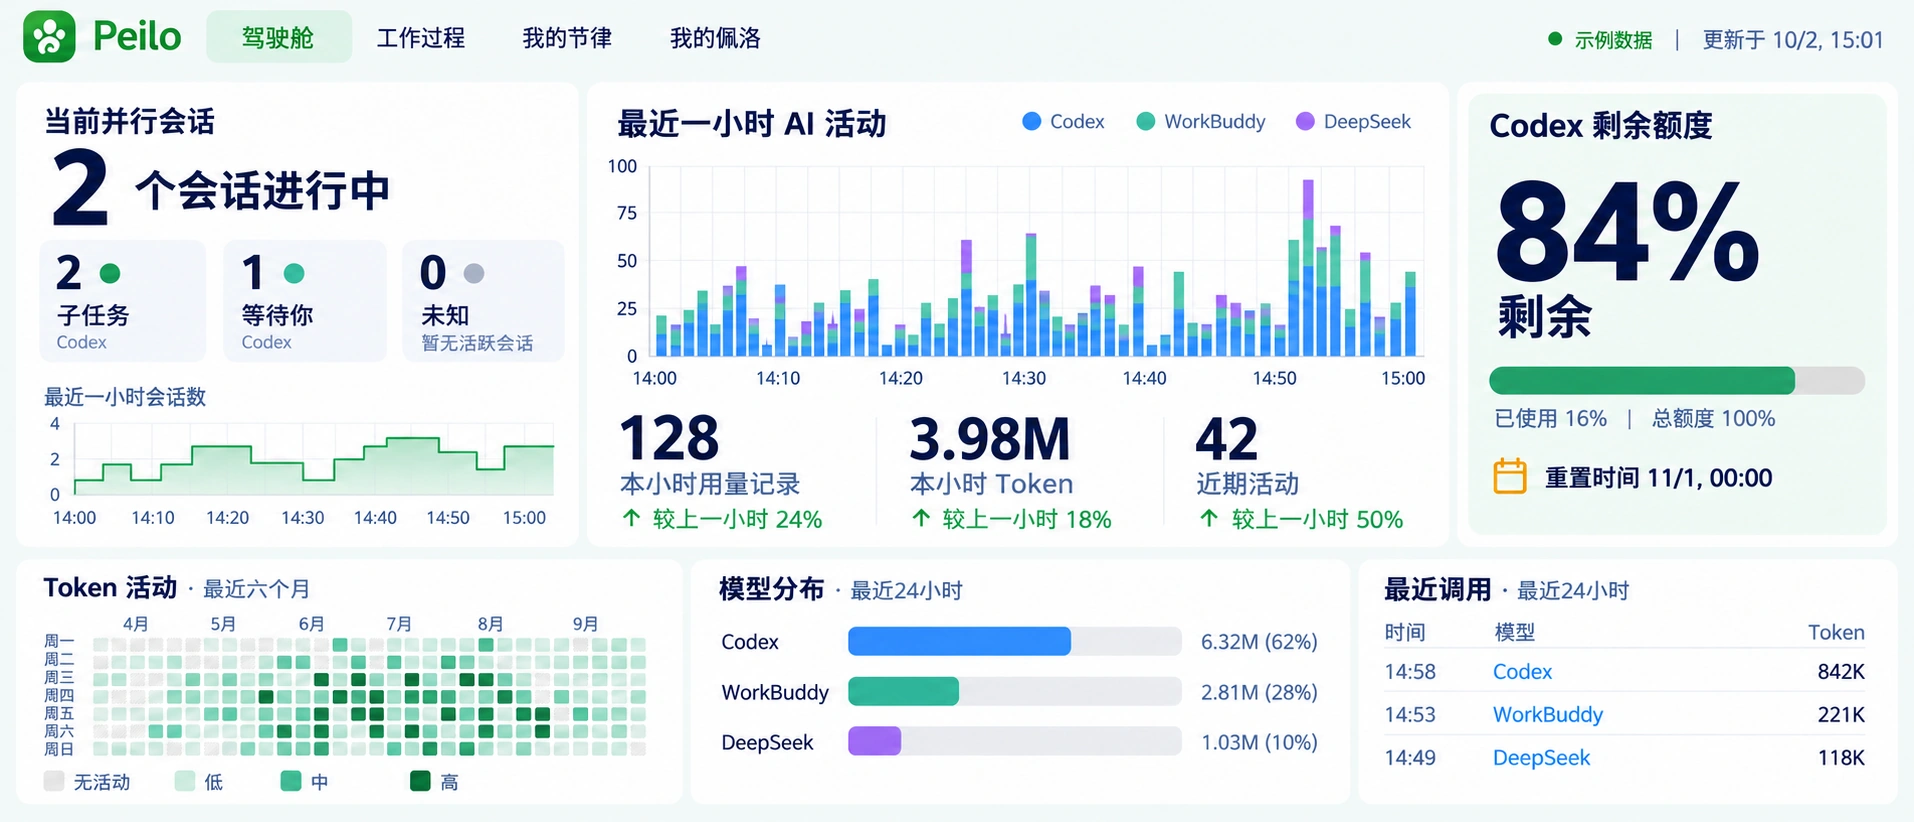
Task: Click the up arrow beside 较上一小时 18%
Action: [x=921, y=518]
